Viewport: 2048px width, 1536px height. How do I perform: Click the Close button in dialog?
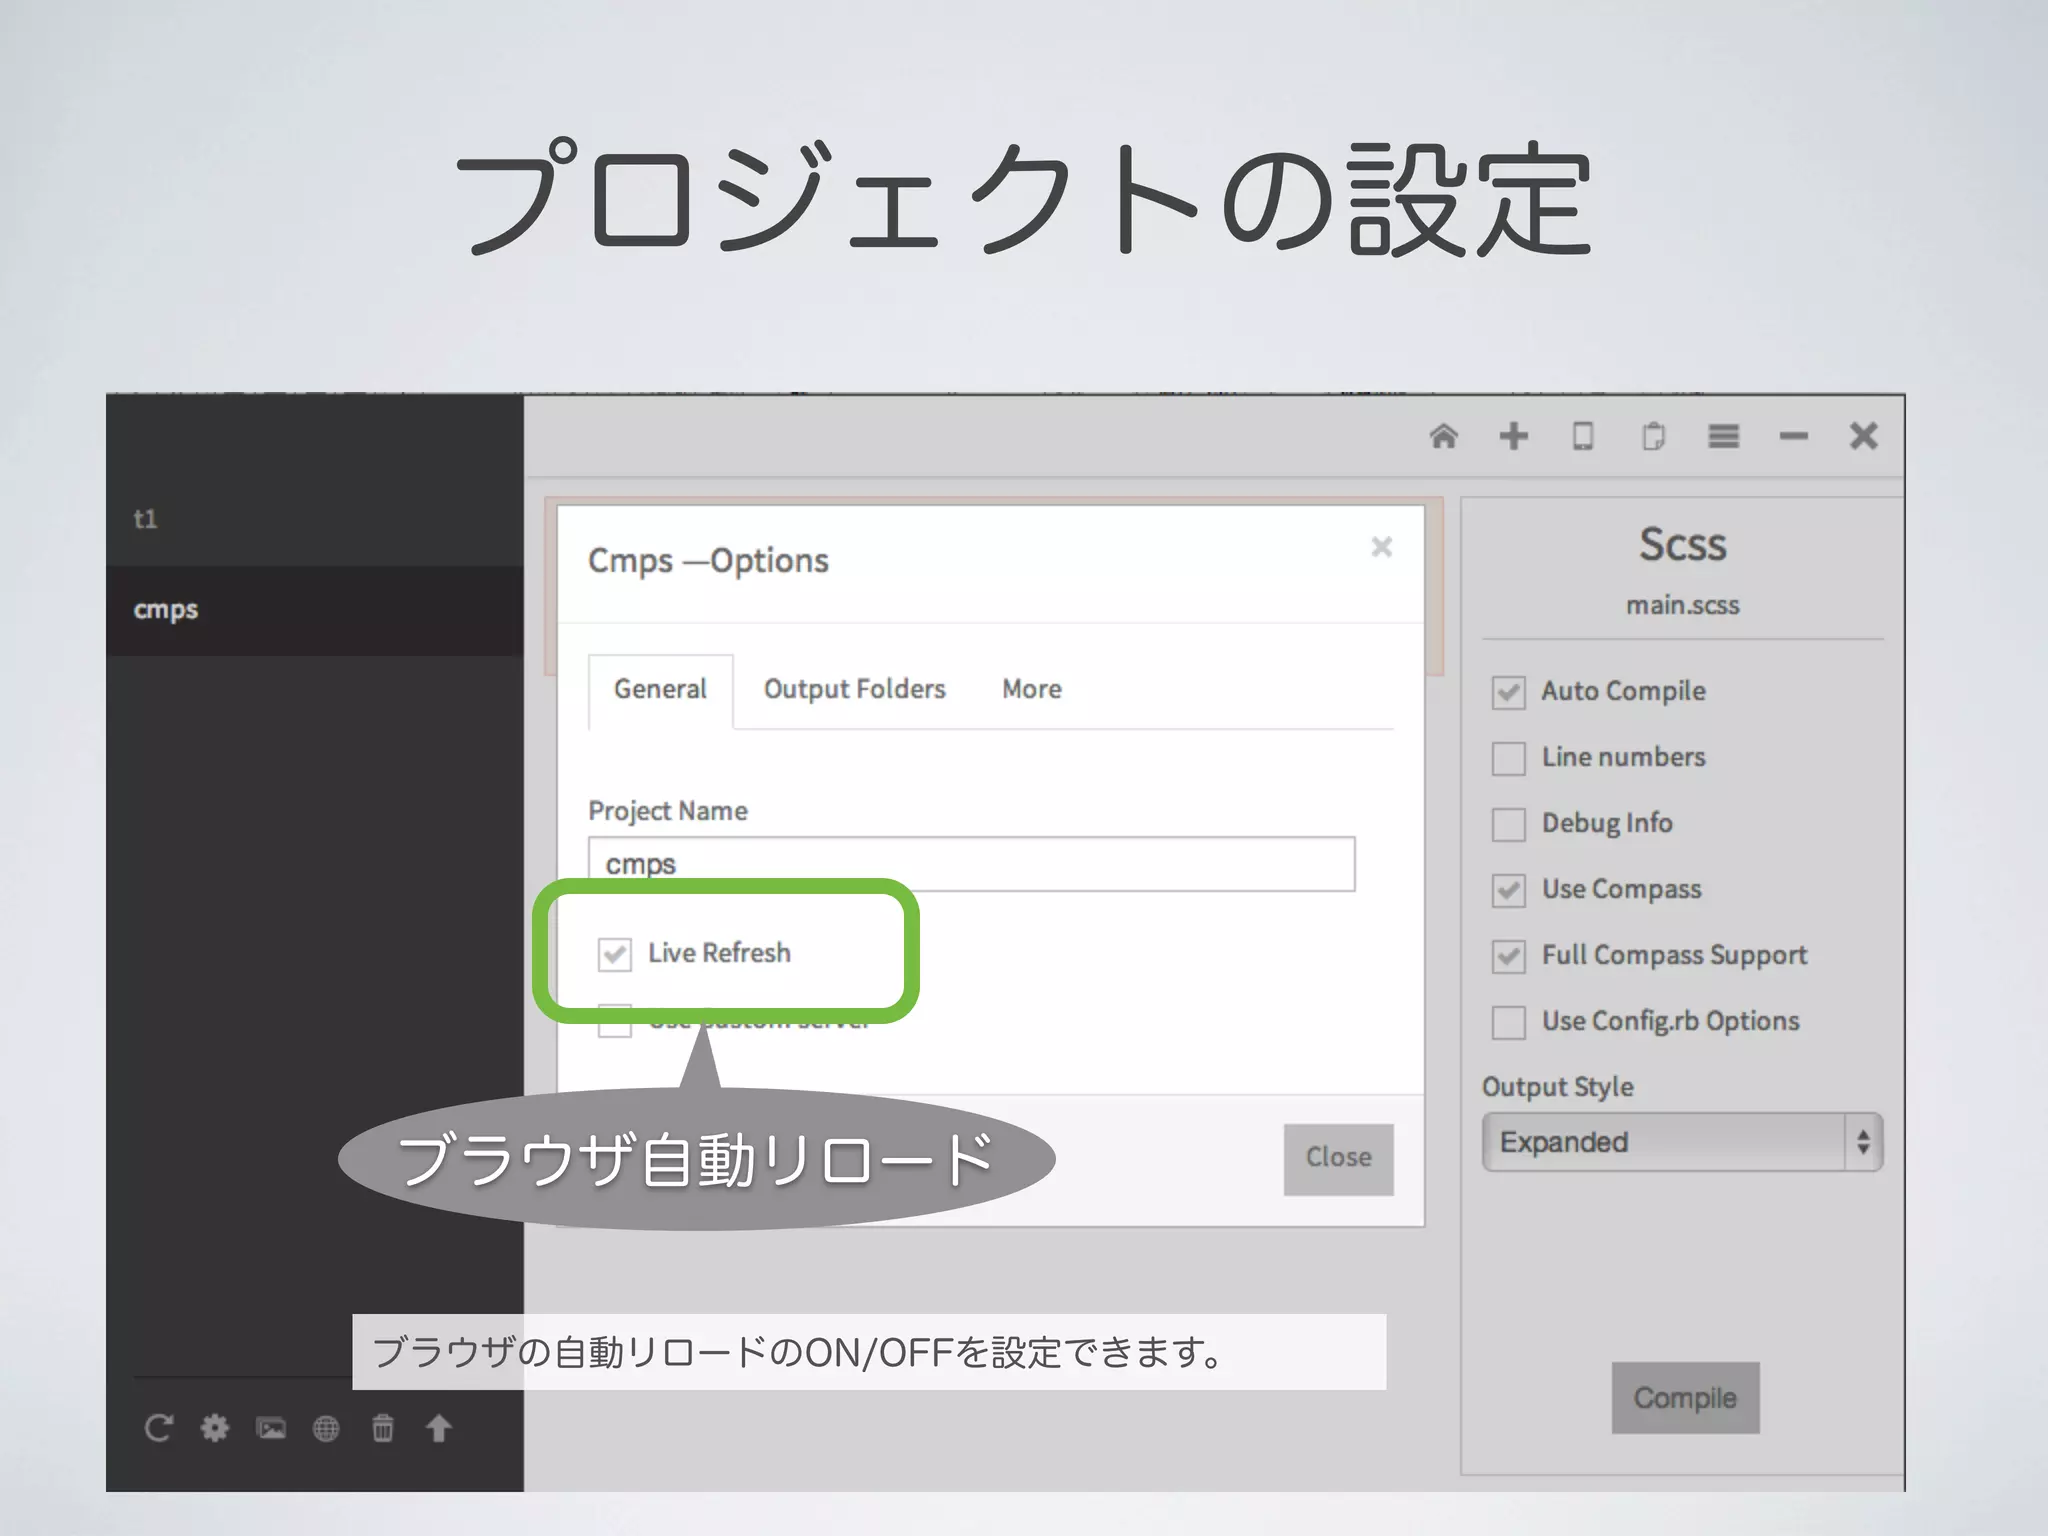(x=1338, y=1158)
